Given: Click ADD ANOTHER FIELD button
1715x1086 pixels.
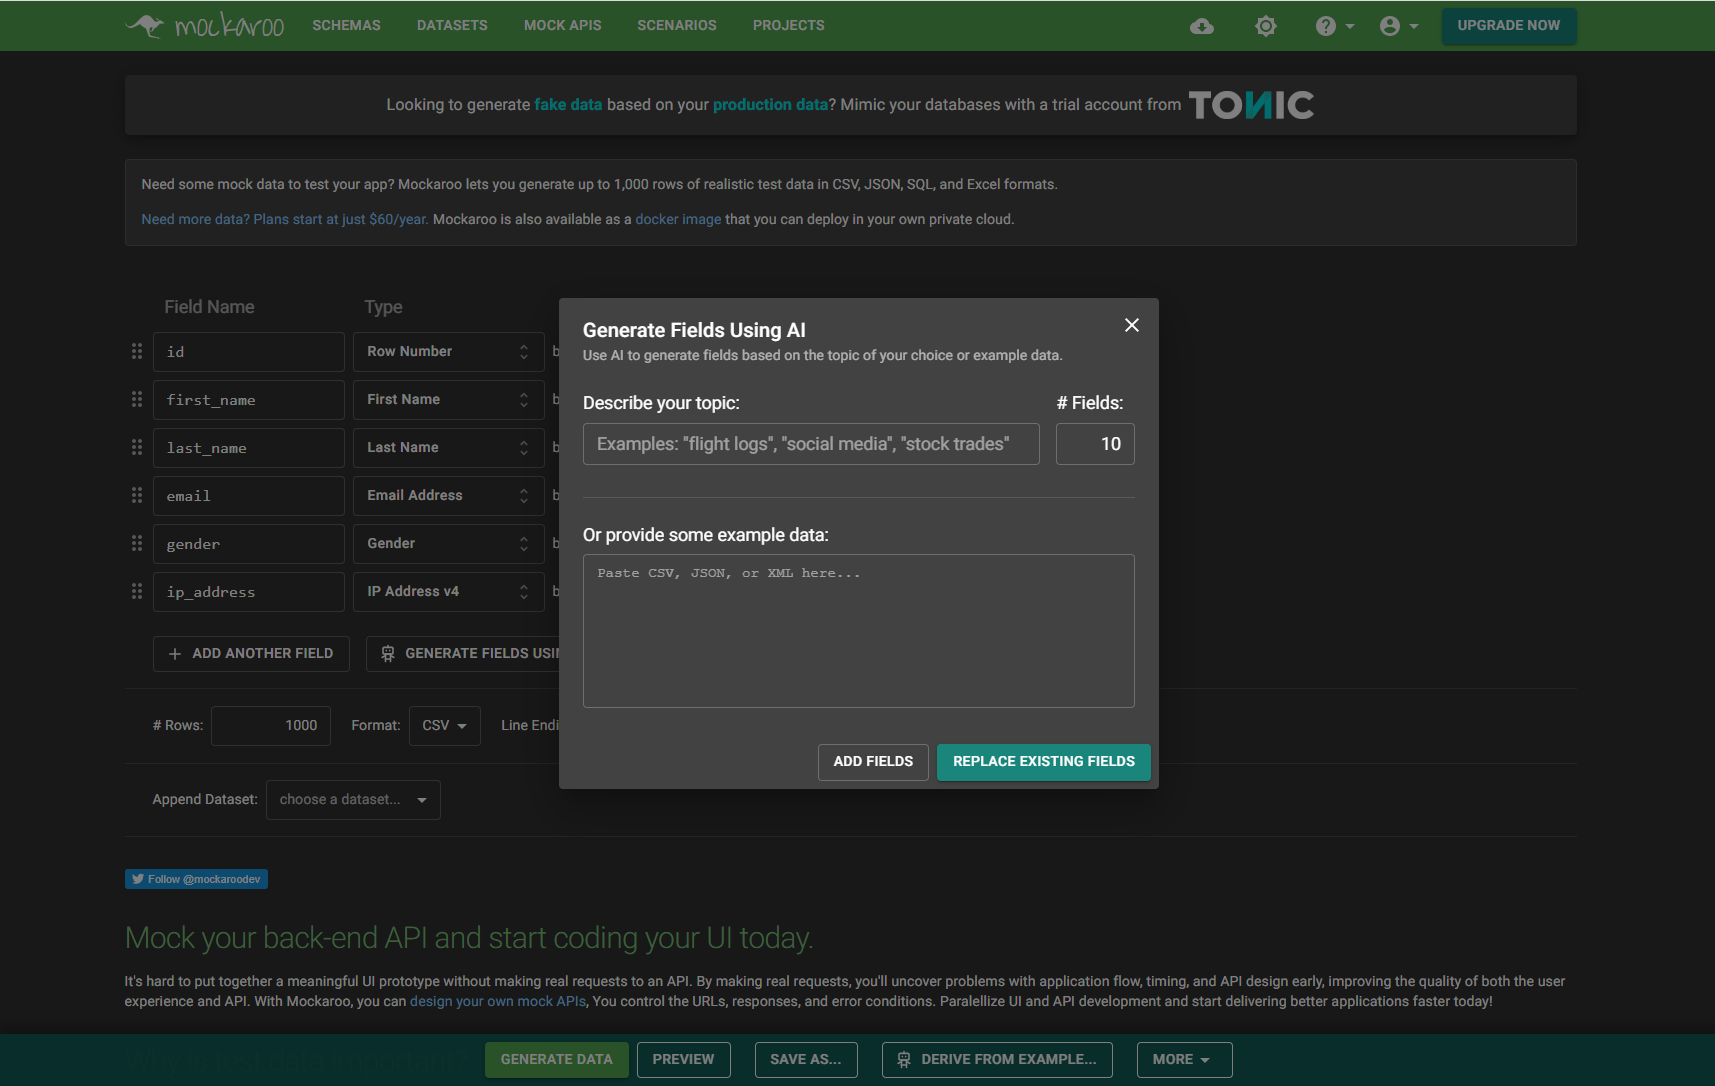Looking at the screenshot, I should tap(251, 654).
